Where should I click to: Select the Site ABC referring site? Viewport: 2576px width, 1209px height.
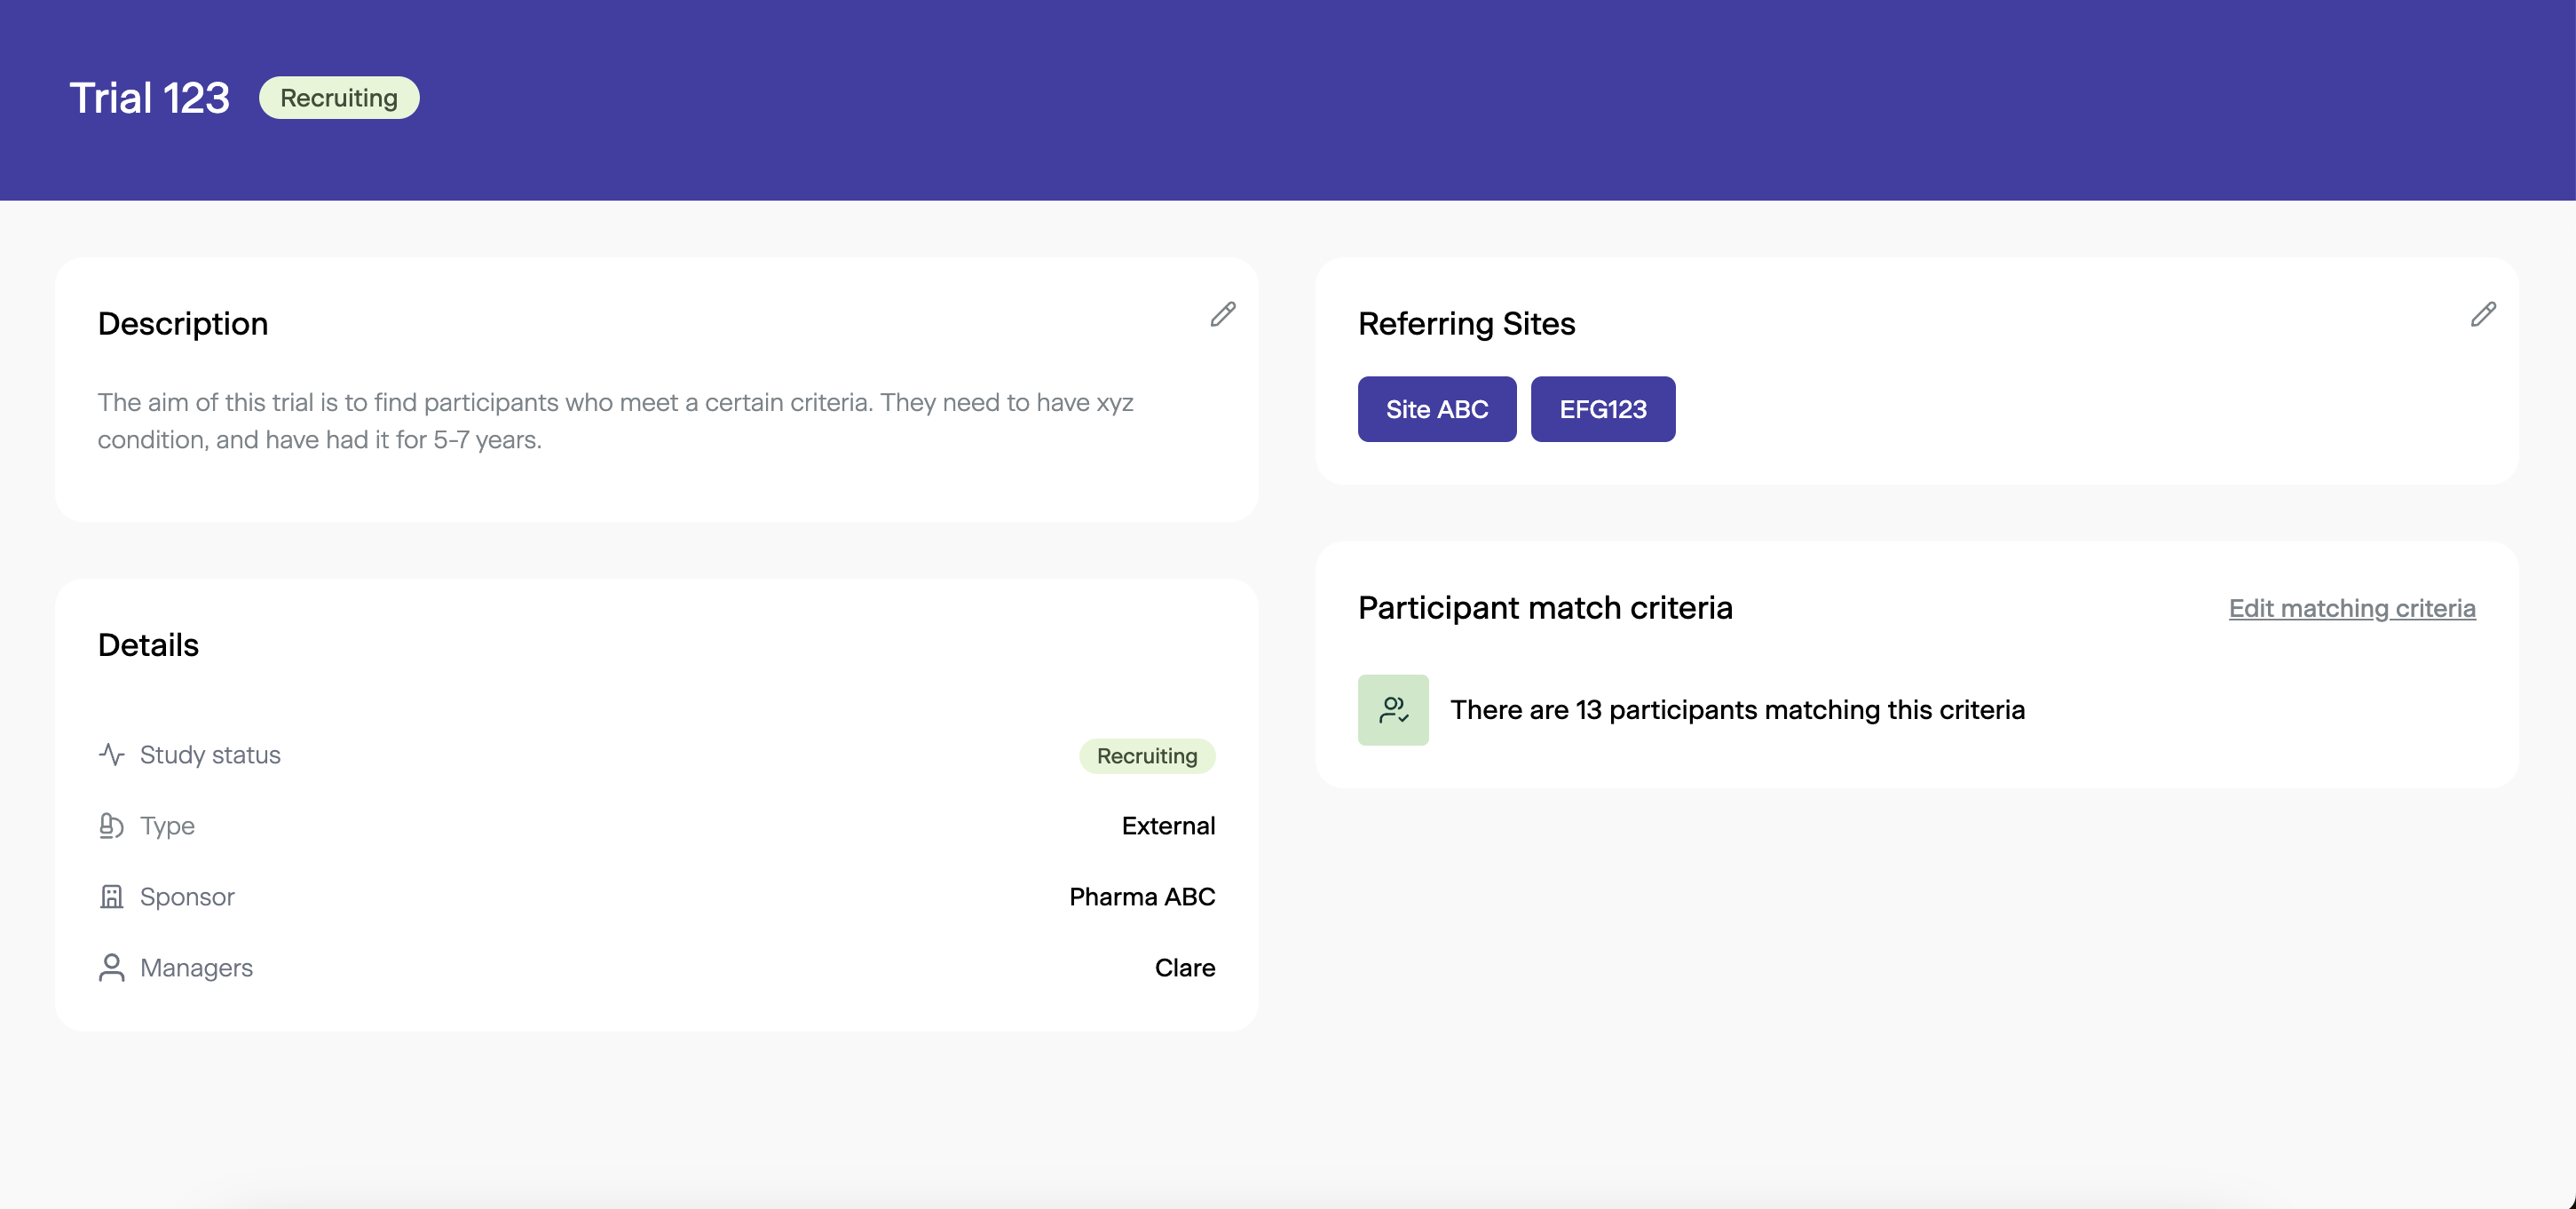point(1436,409)
